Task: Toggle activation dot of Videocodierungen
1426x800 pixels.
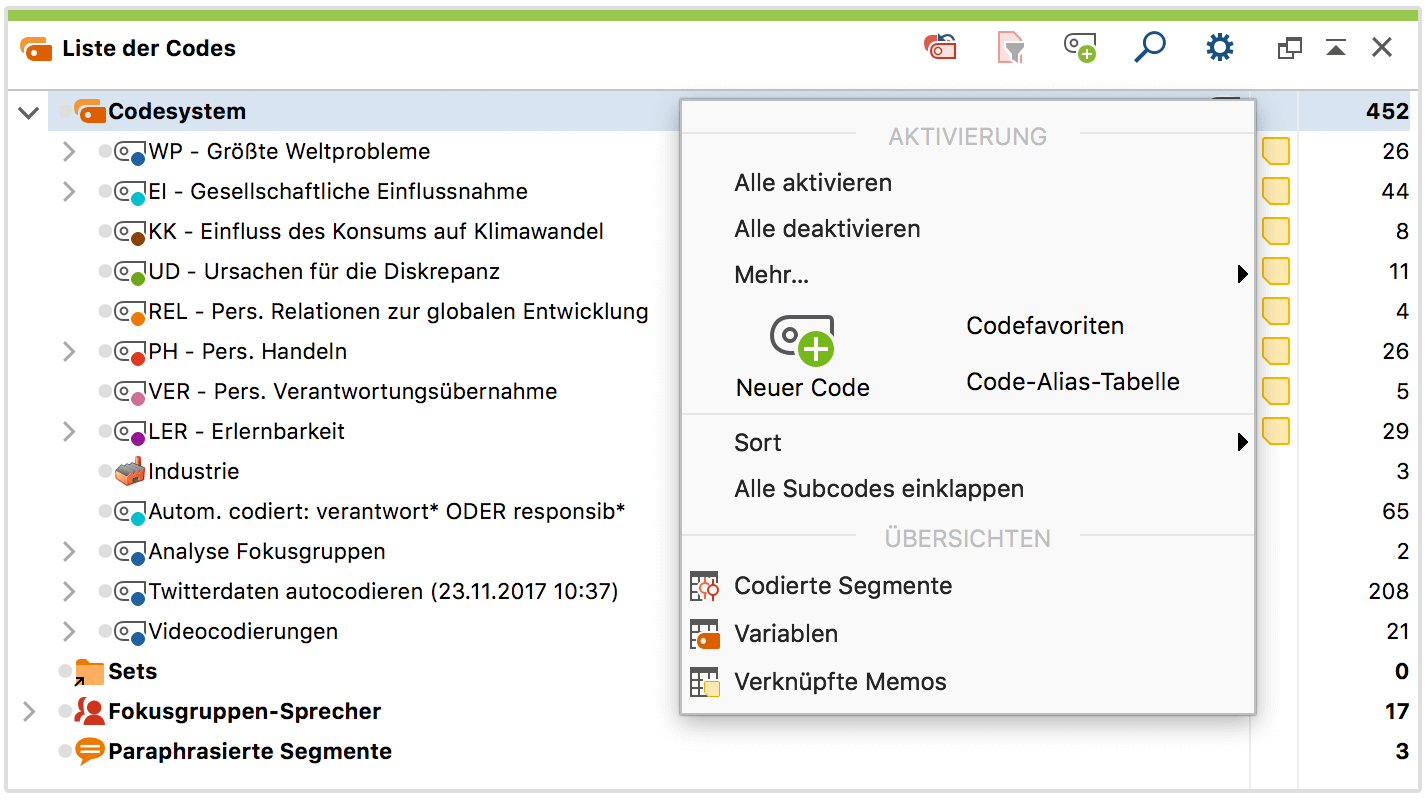Action: 105,632
